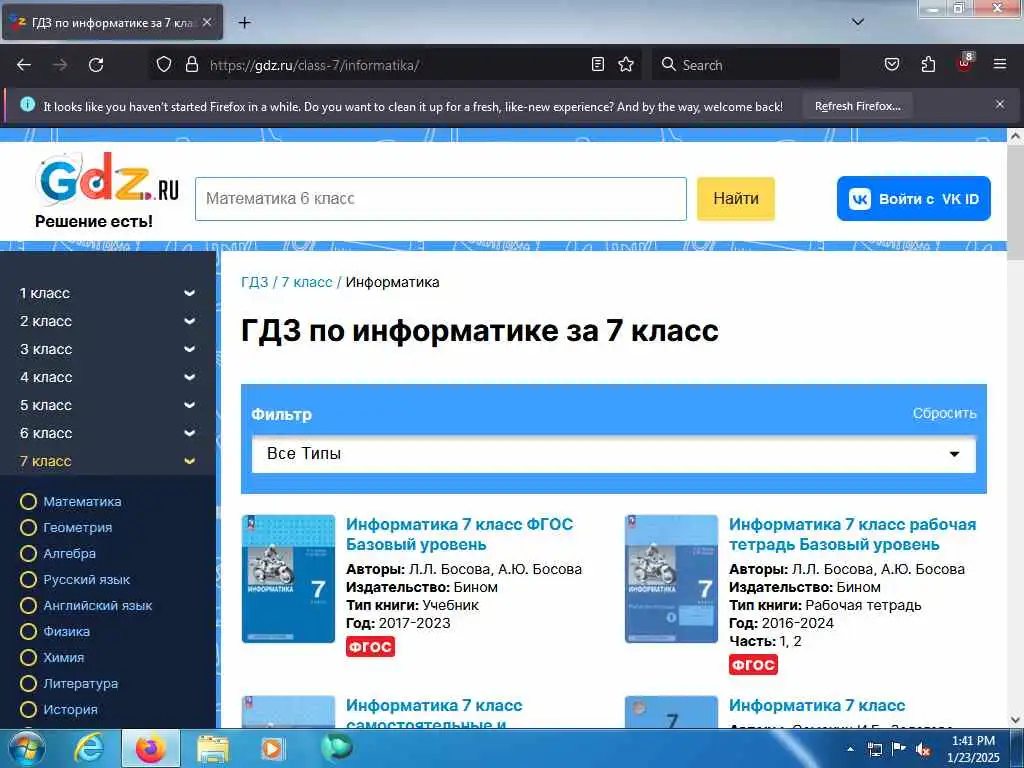The image size is (1024, 768).
Task: Click the Сбросить filter reset link
Action: (x=944, y=413)
